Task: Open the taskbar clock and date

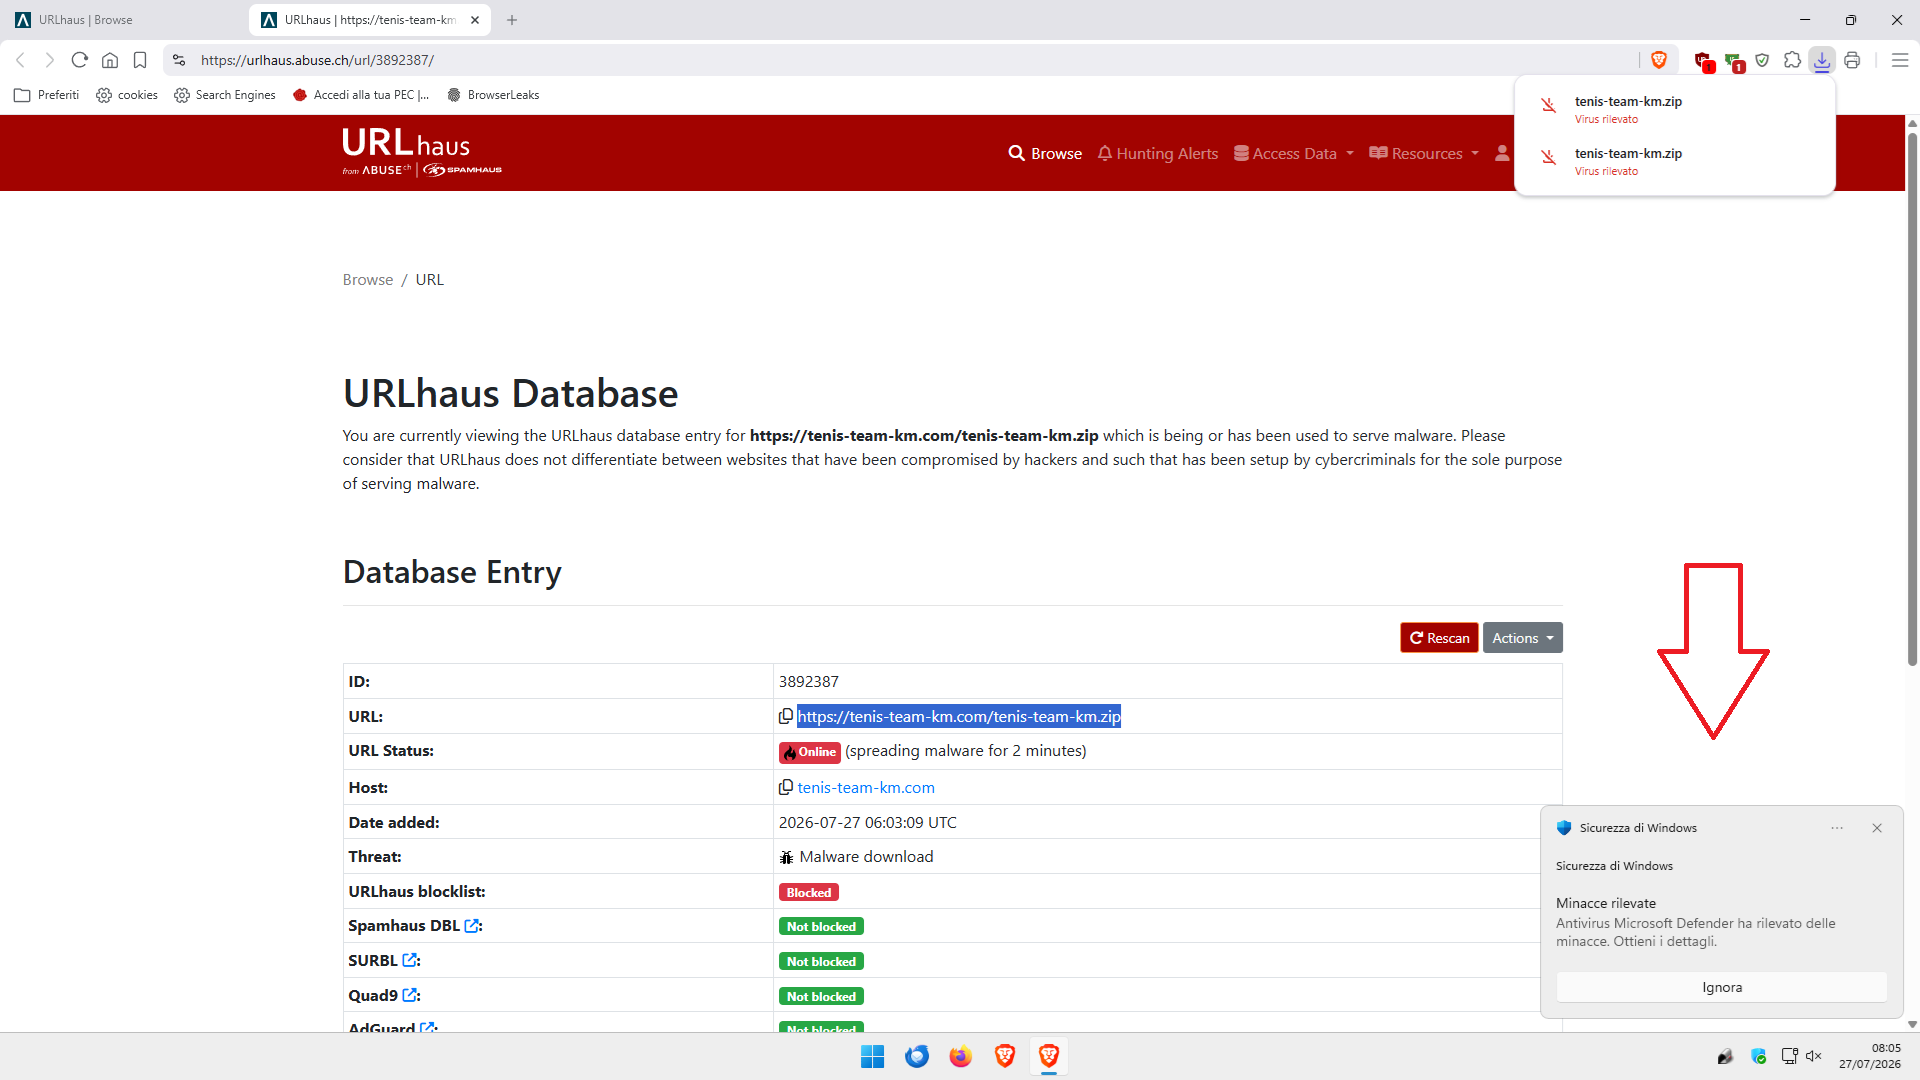Action: click(1869, 1056)
